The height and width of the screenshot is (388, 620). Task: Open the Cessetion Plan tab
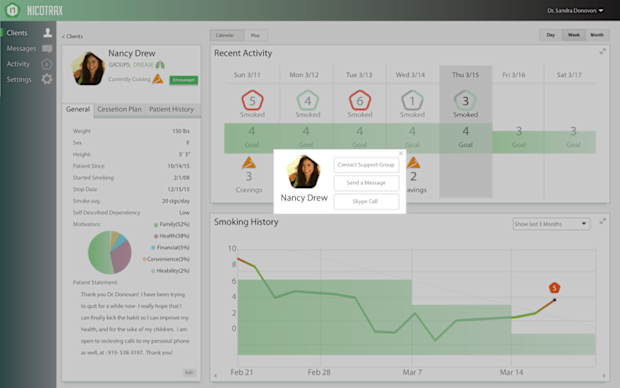[x=119, y=110]
